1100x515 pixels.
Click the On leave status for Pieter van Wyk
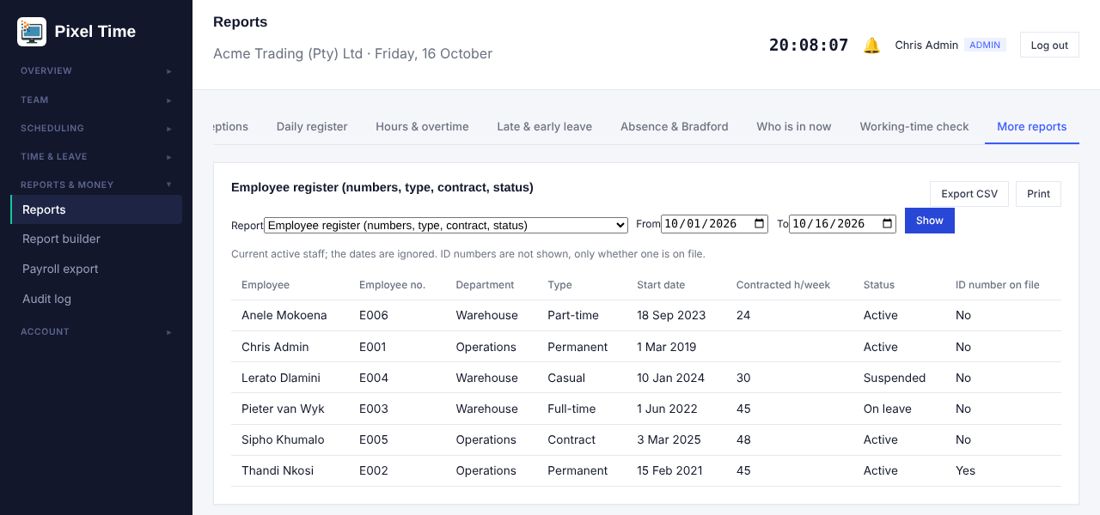point(887,409)
